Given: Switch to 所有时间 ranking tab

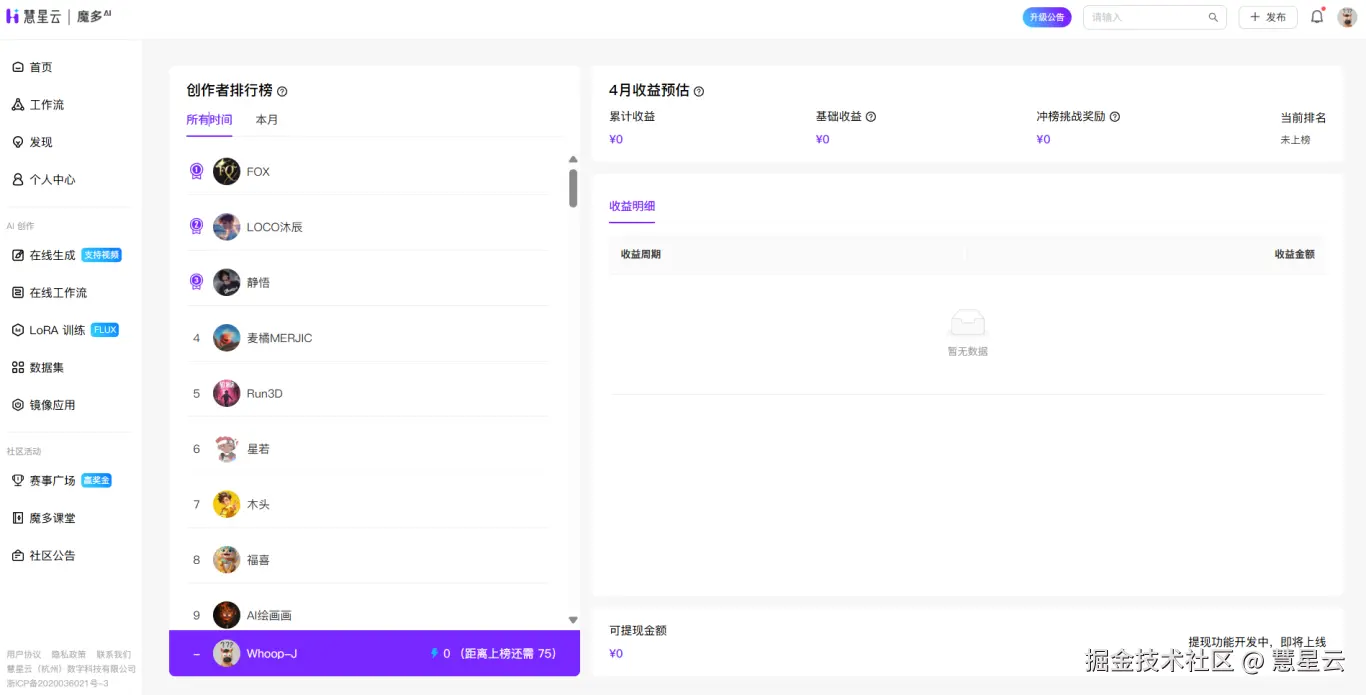Looking at the screenshot, I should [209, 120].
